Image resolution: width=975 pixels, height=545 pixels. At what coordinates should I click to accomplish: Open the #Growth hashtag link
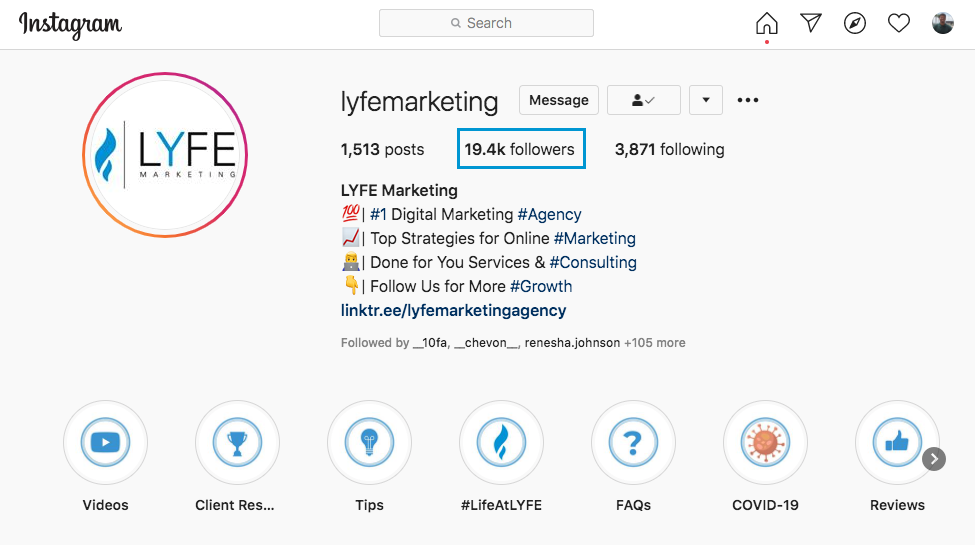541,286
